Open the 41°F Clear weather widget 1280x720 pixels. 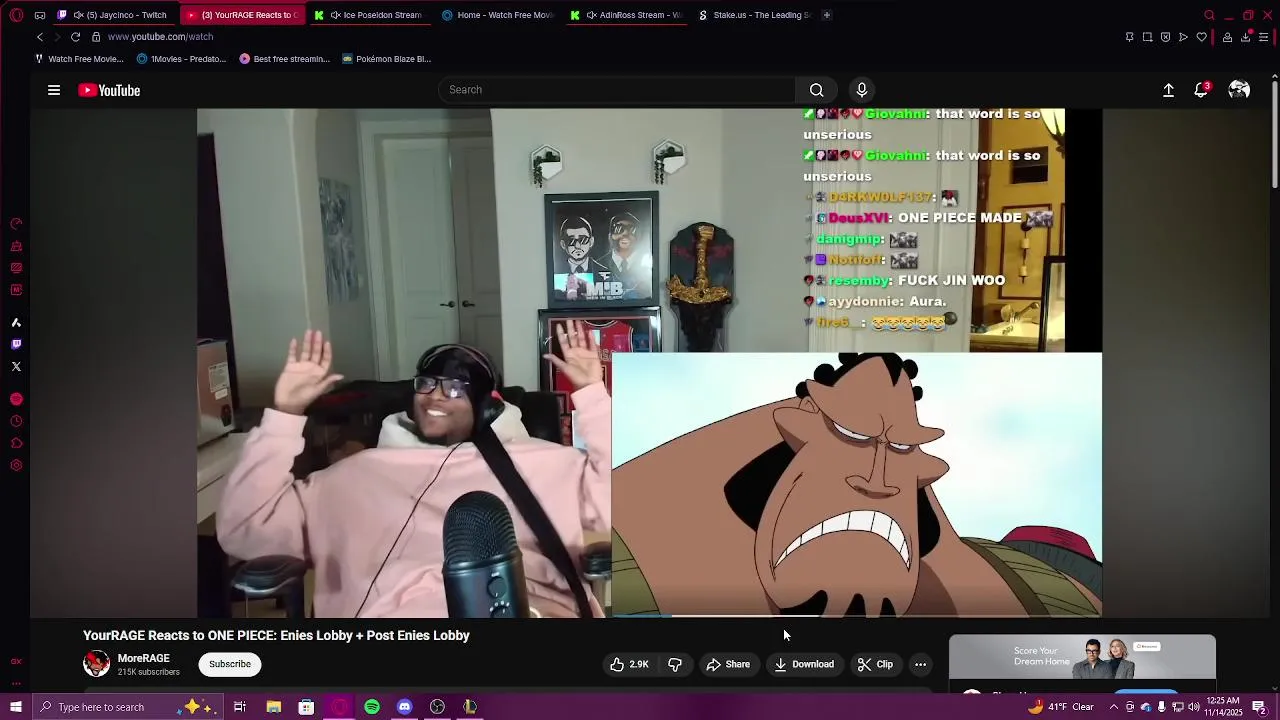[1060, 707]
